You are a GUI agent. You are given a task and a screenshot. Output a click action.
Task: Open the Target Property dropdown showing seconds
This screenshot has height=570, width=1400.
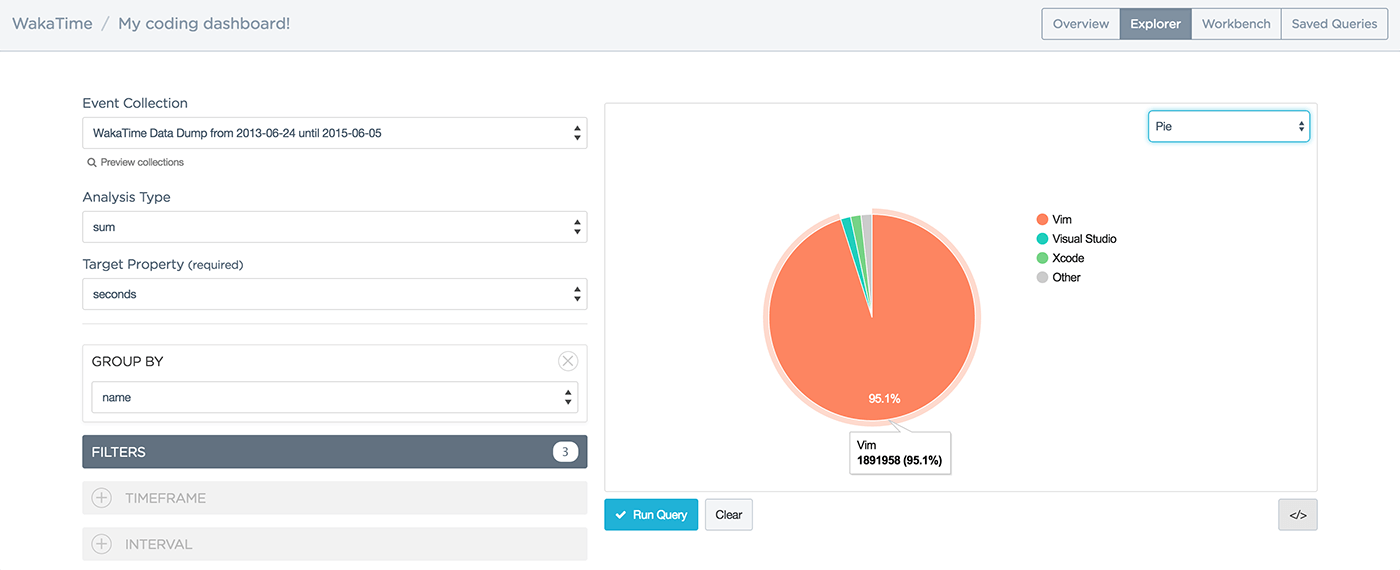tap(334, 294)
